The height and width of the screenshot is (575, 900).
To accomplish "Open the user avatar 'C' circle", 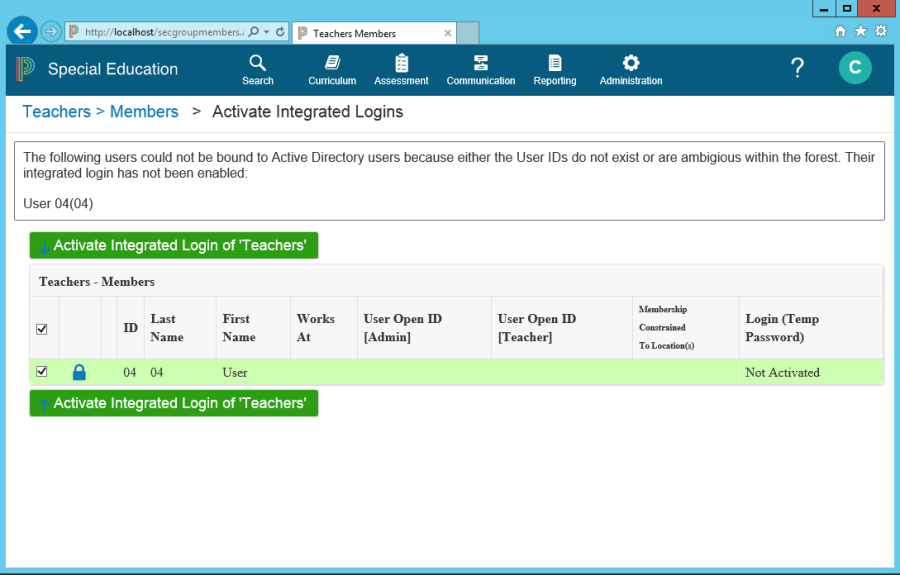I will coord(854,68).
